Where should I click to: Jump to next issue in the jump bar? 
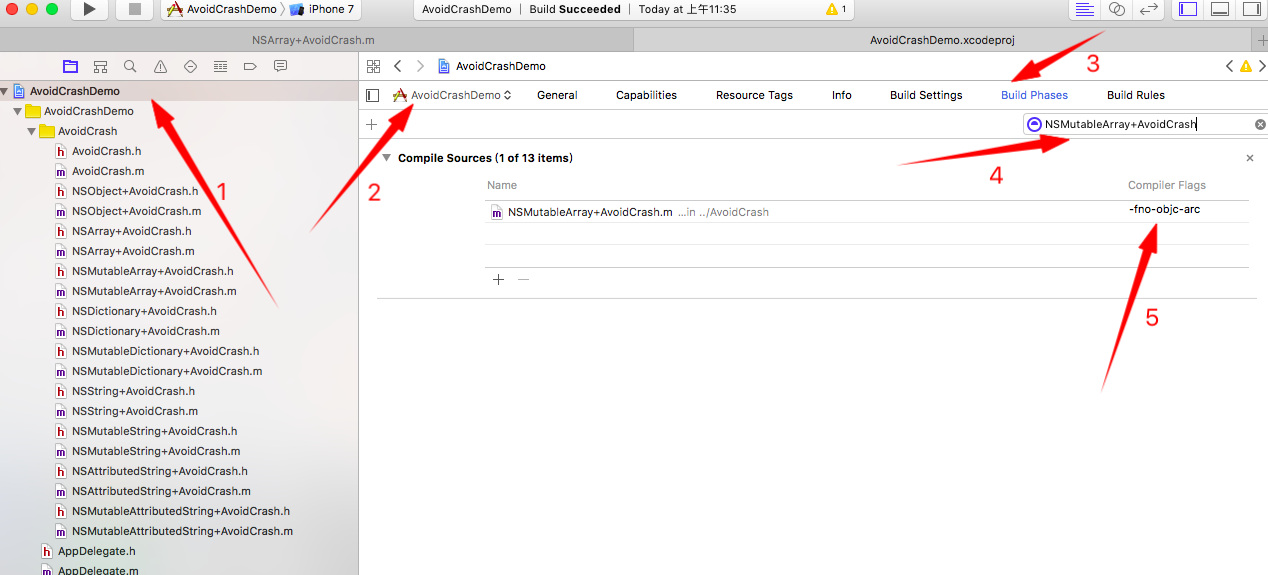(1260, 66)
